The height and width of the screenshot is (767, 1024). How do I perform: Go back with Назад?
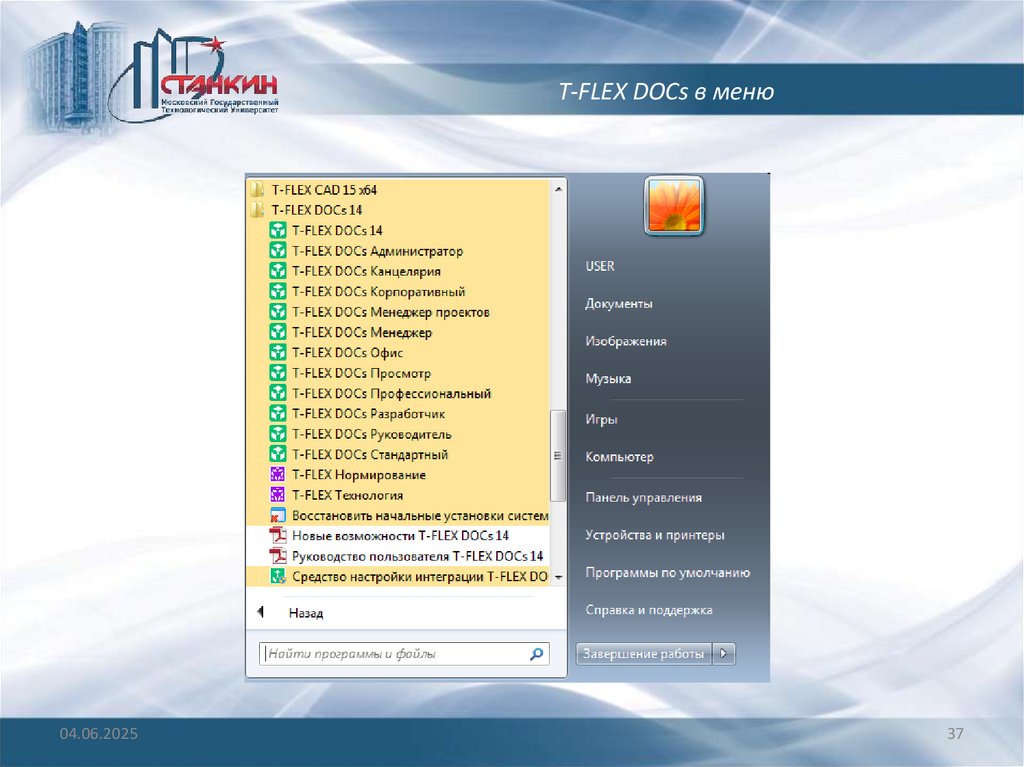tap(306, 613)
